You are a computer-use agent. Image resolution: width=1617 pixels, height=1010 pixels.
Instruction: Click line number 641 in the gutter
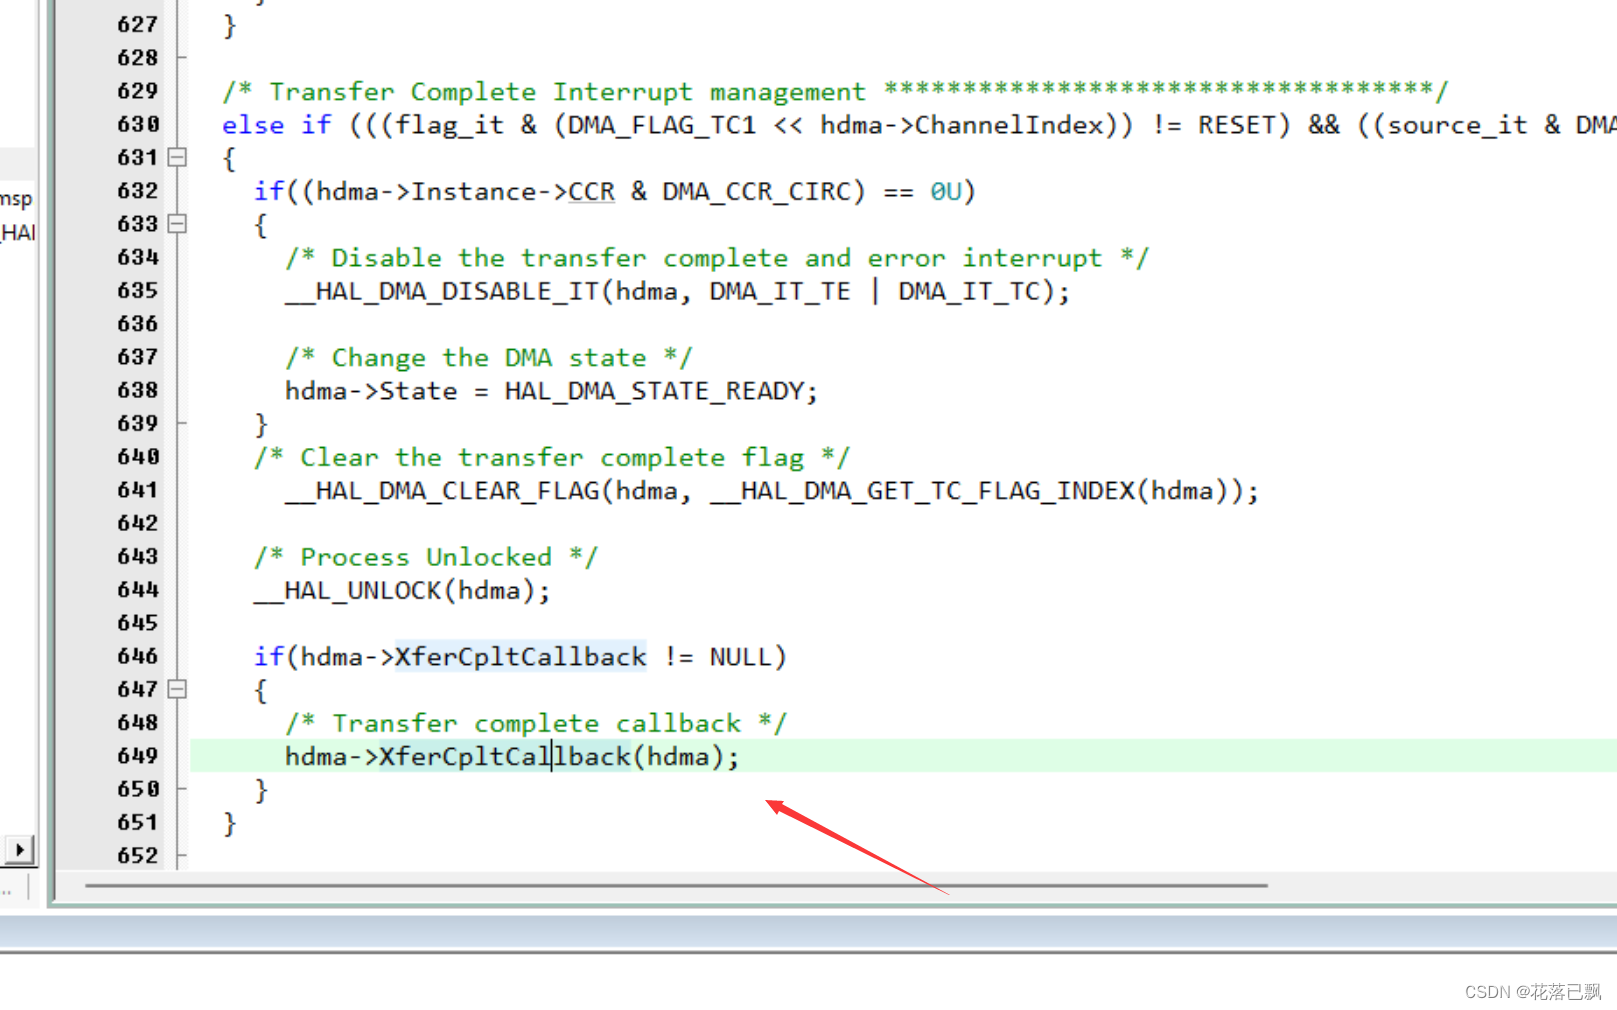pyautogui.click(x=137, y=490)
